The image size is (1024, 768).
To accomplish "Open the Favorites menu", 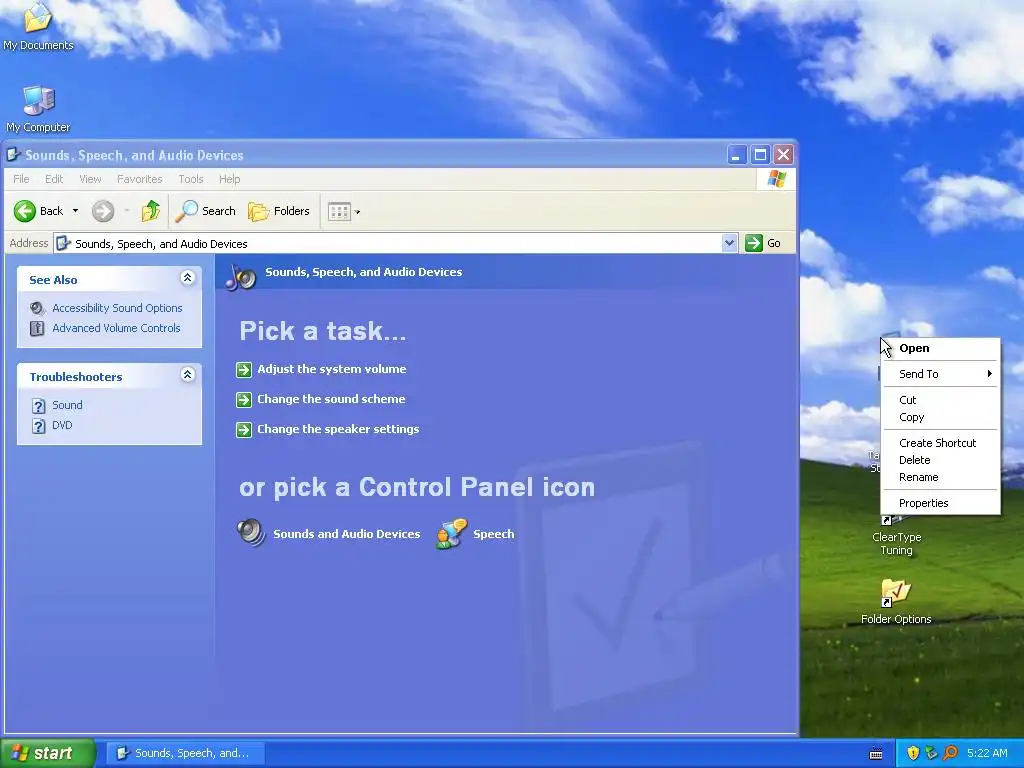I will [139, 179].
